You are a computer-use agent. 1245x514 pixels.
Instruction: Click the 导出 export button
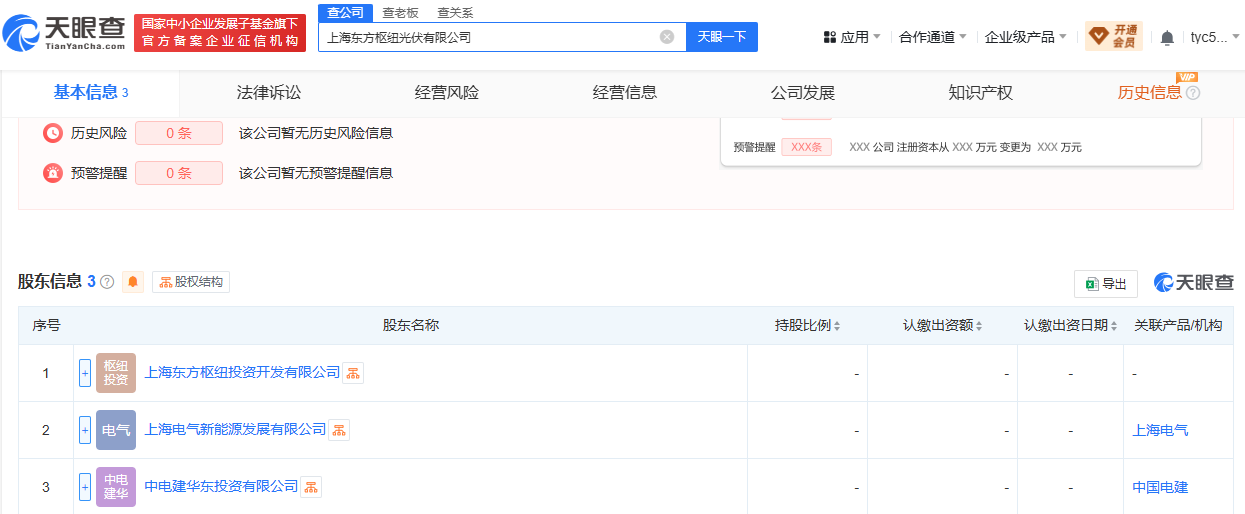point(1105,284)
